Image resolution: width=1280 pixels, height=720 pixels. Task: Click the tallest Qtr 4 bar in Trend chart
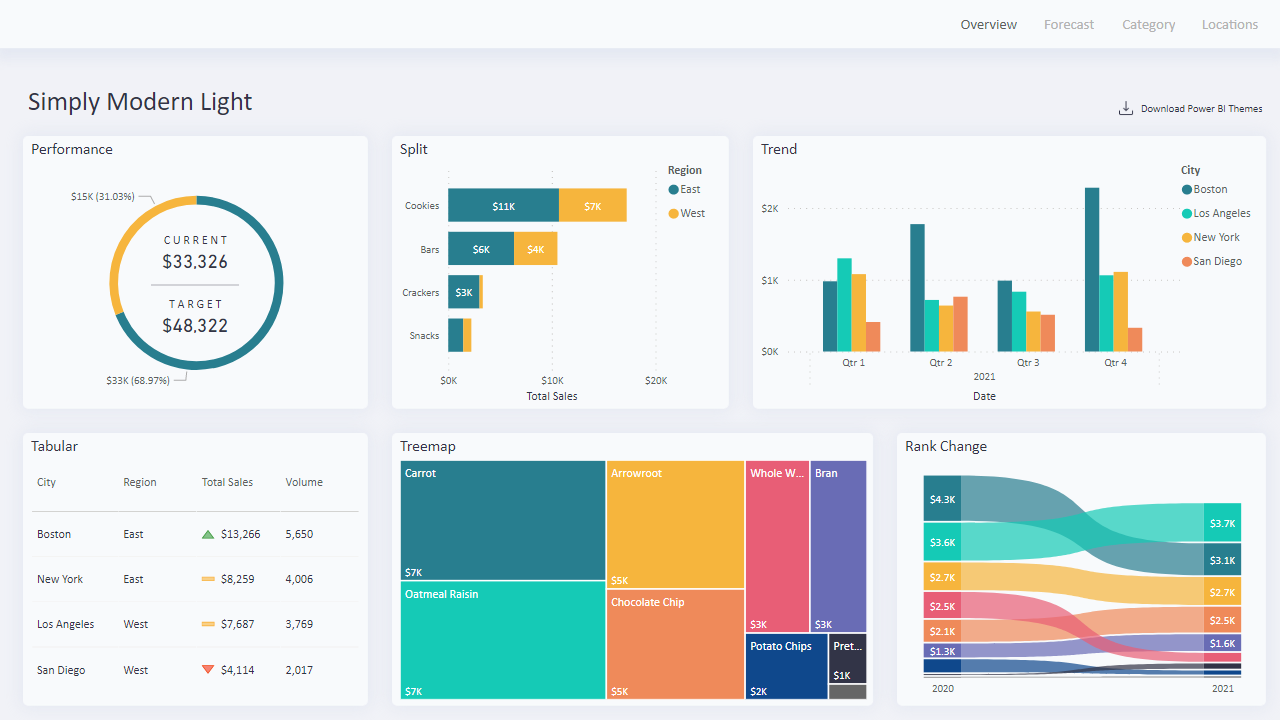point(1091,265)
